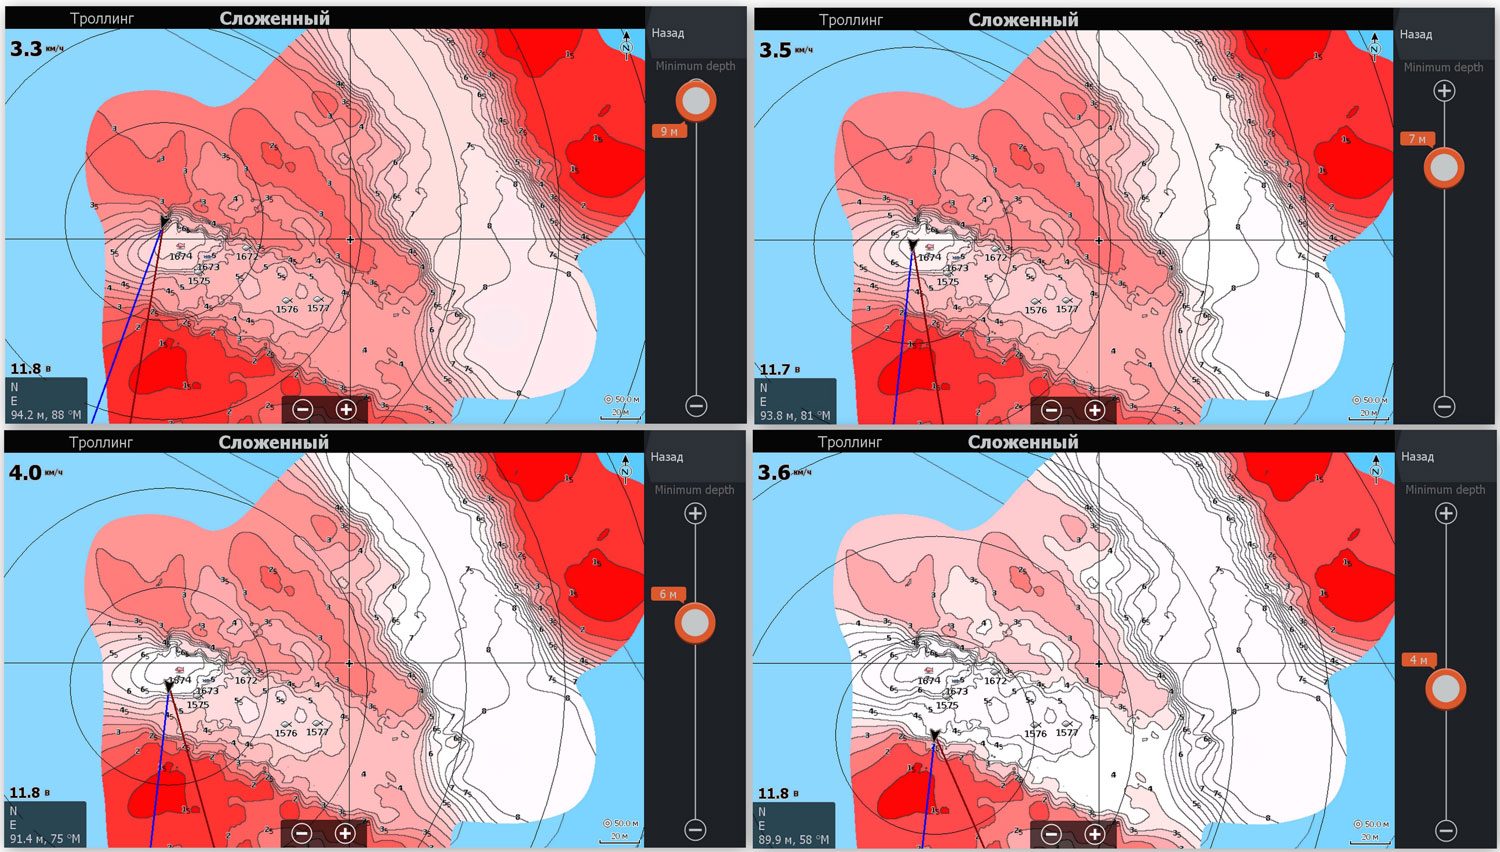Increase minimum depth in the 7 м panel
The height and width of the screenshot is (852, 1500).
(1444, 91)
